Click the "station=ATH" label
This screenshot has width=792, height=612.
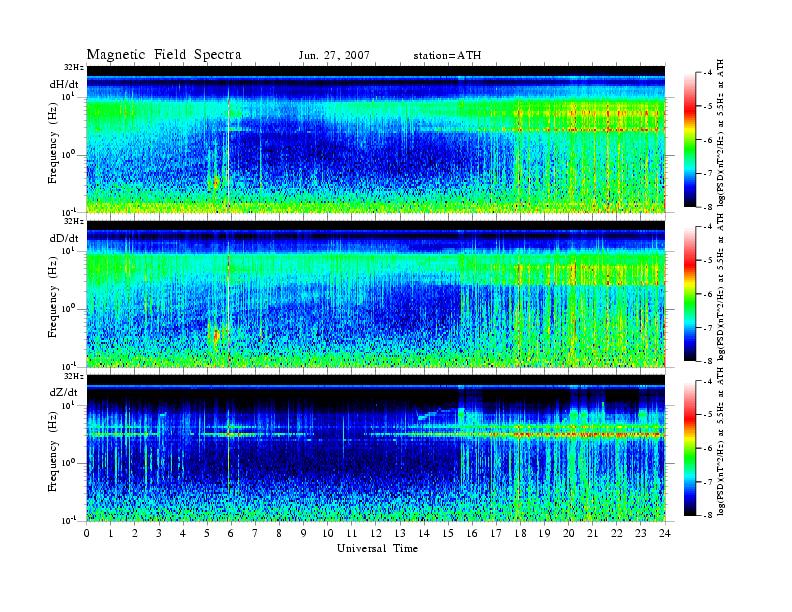[447, 56]
